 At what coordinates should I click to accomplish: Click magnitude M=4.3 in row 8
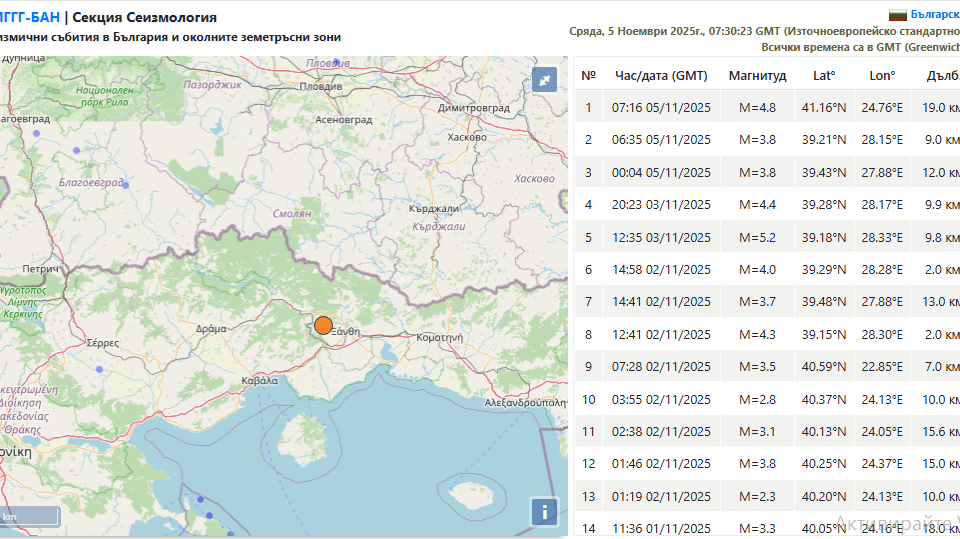pos(757,334)
